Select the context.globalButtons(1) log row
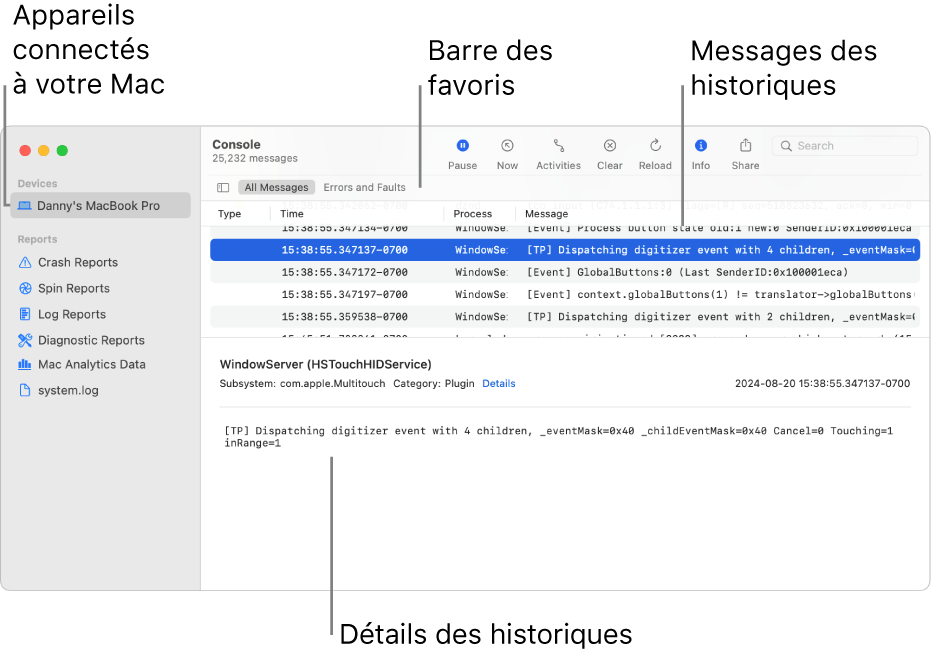The width and height of the screenshot is (934, 657). (x=565, y=294)
